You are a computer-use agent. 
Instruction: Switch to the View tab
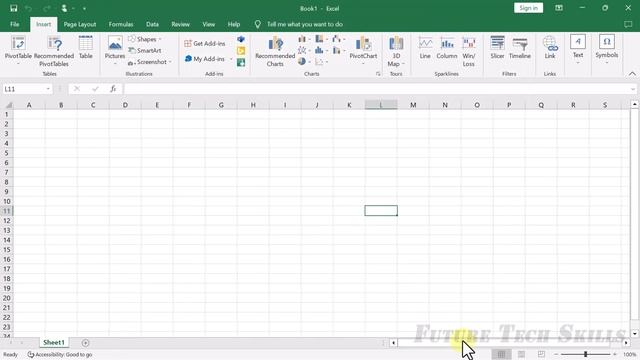[x=209, y=24]
